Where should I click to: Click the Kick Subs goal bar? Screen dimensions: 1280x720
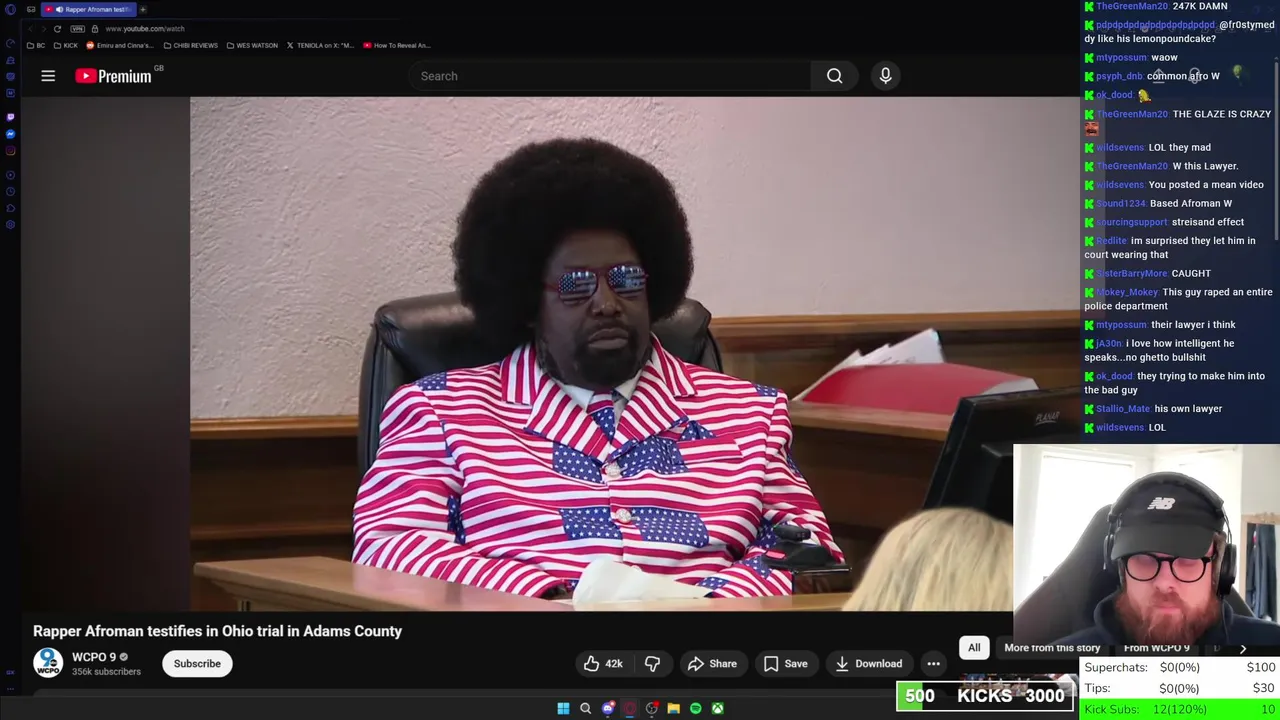(x=1180, y=709)
